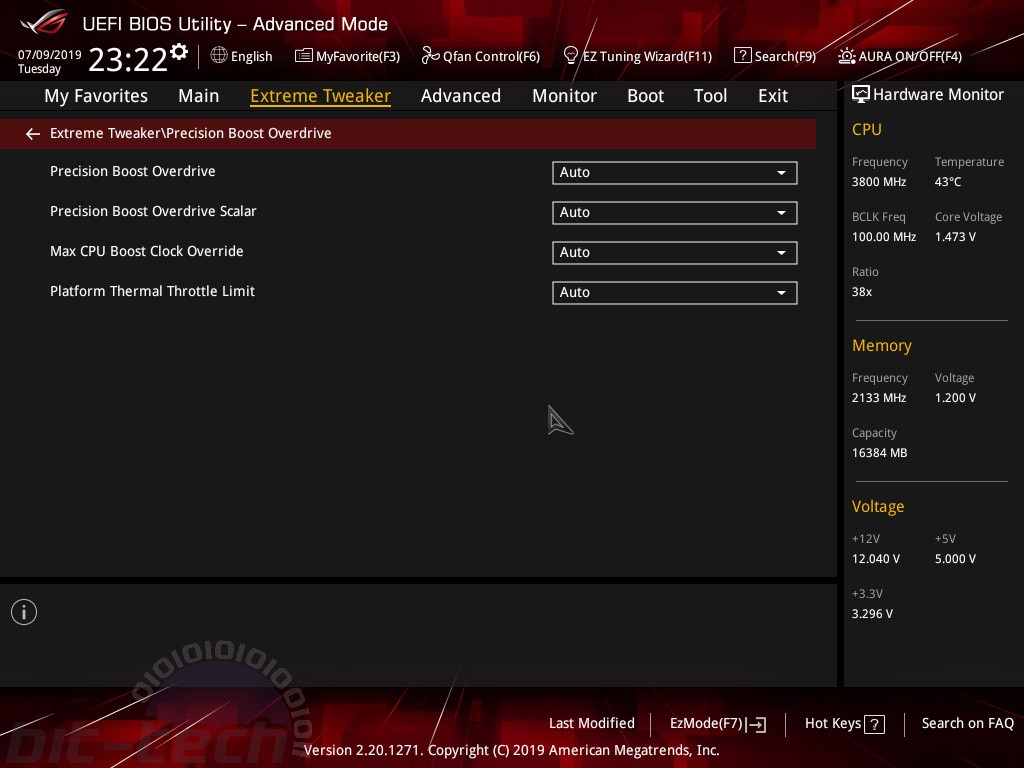Click Qfan Control(F6) label

pyautogui.click(x=491, y=57)
